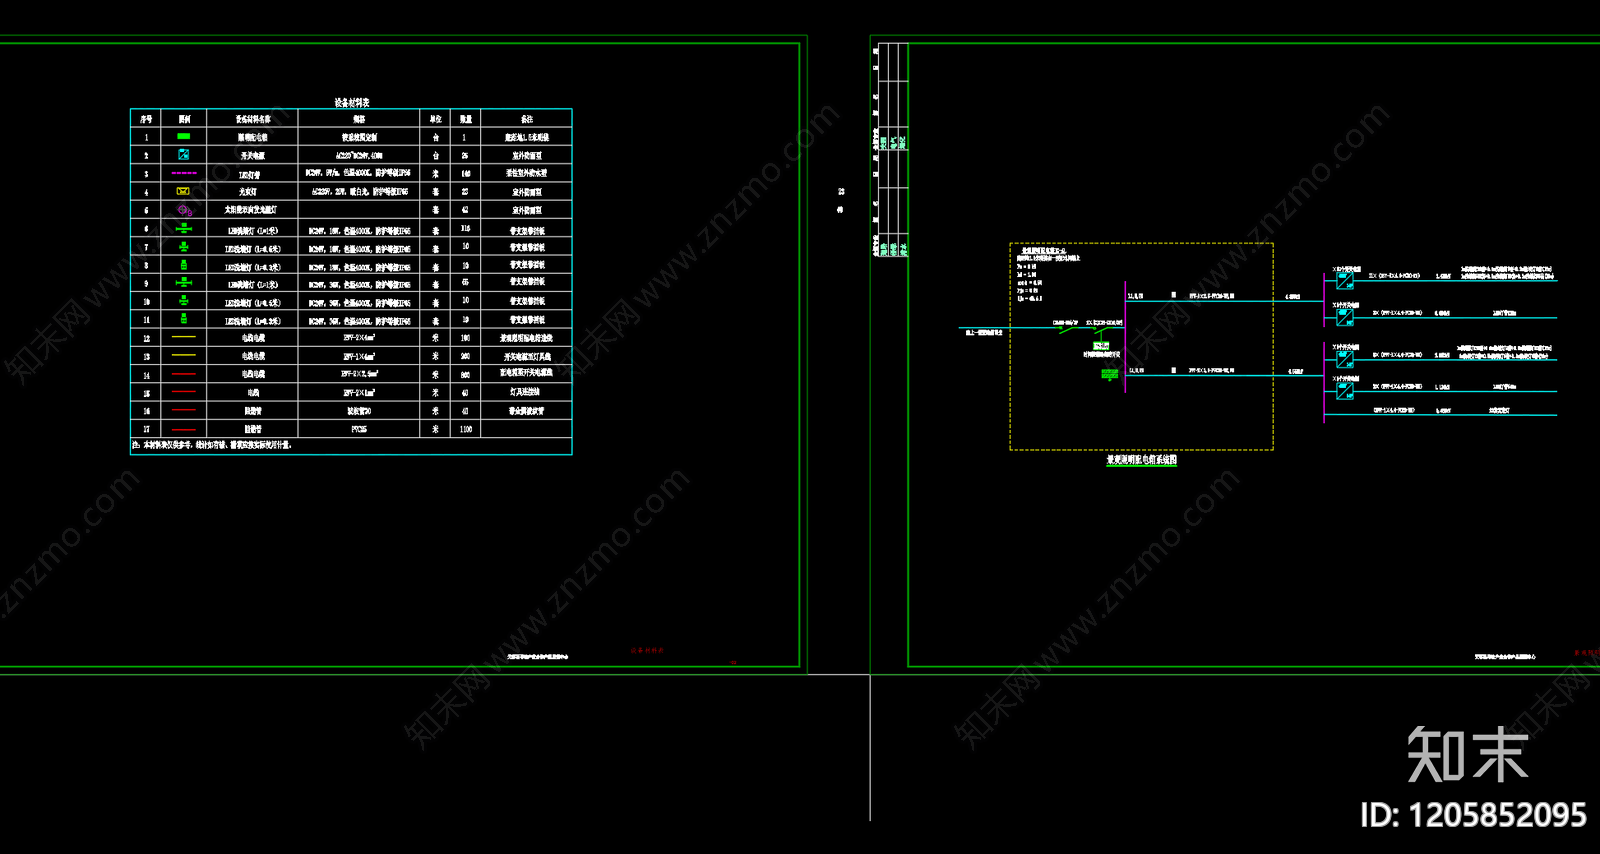The width and height of the screenshot is (1600, 854).
Task: Click the topmost cyan power supply symbol in system diagram
Action: coord(1344,281)
